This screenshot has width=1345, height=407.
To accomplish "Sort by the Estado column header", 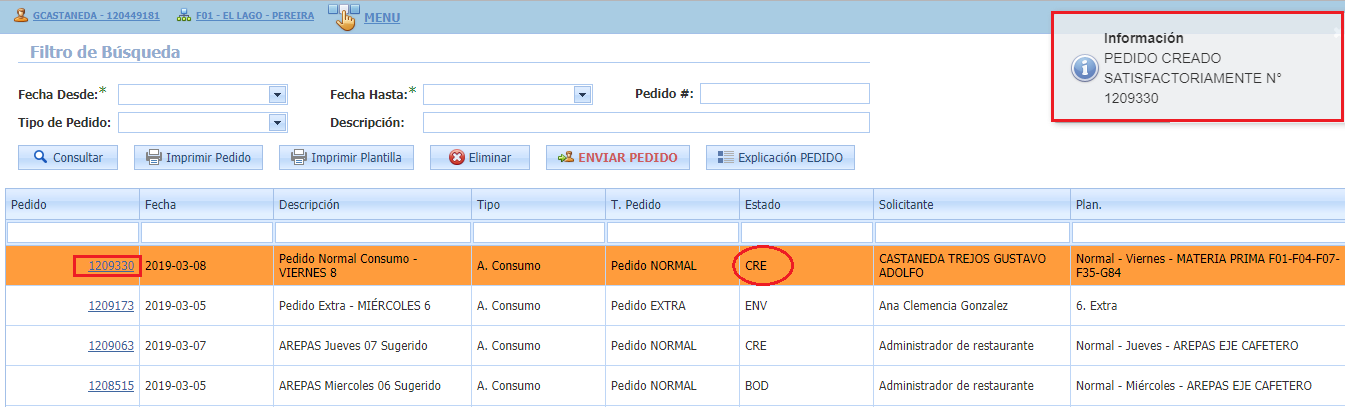I will (x=806, y=204).
